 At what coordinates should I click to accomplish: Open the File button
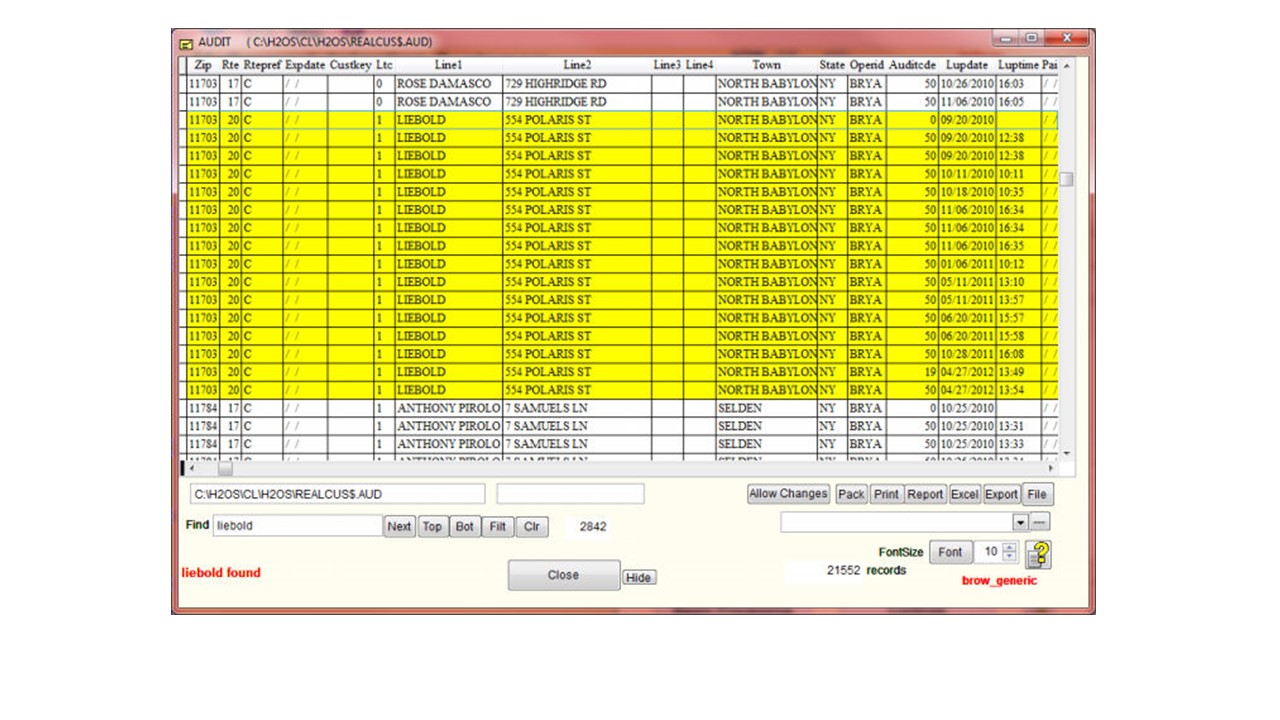tap(1037, 494)
